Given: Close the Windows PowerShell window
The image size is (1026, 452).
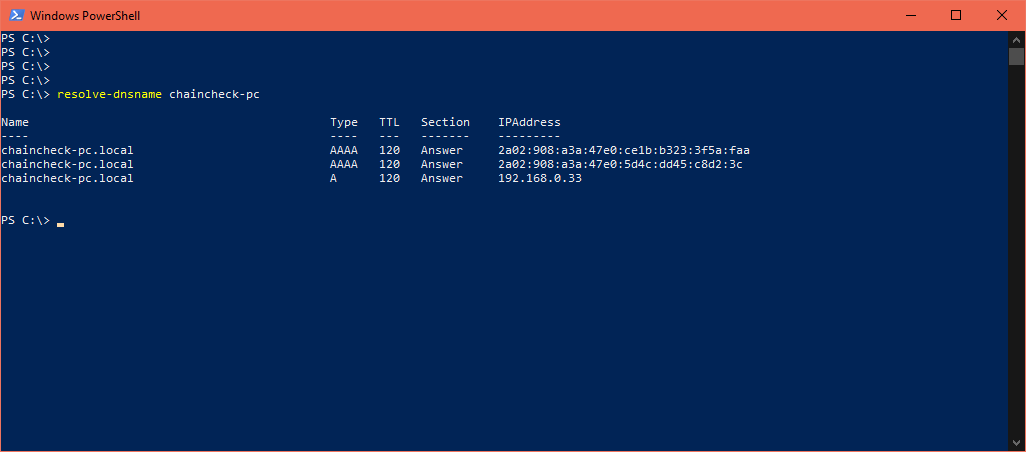Looking at the screenshot, I should pos(1002,16).
